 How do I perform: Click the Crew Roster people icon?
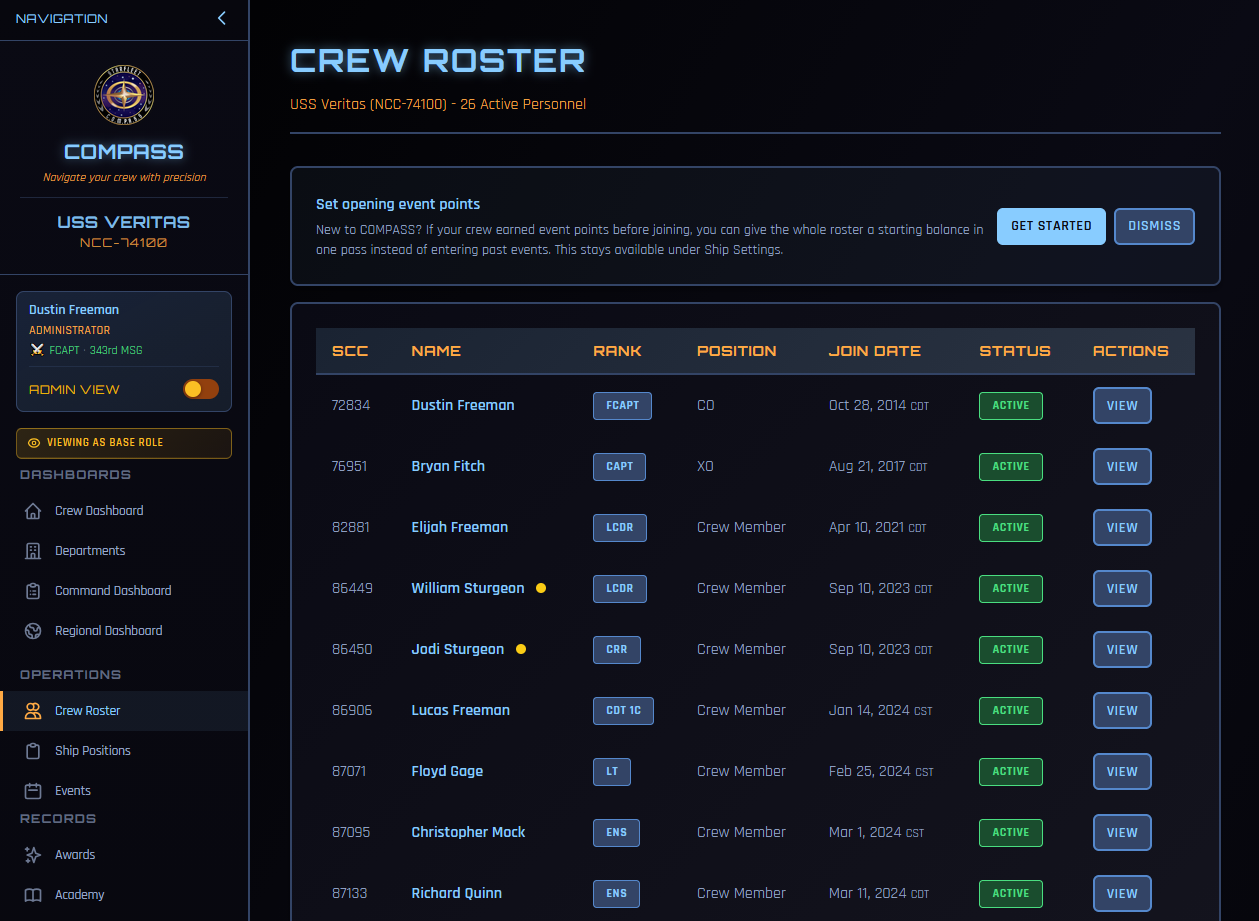(x=33, y=711)
